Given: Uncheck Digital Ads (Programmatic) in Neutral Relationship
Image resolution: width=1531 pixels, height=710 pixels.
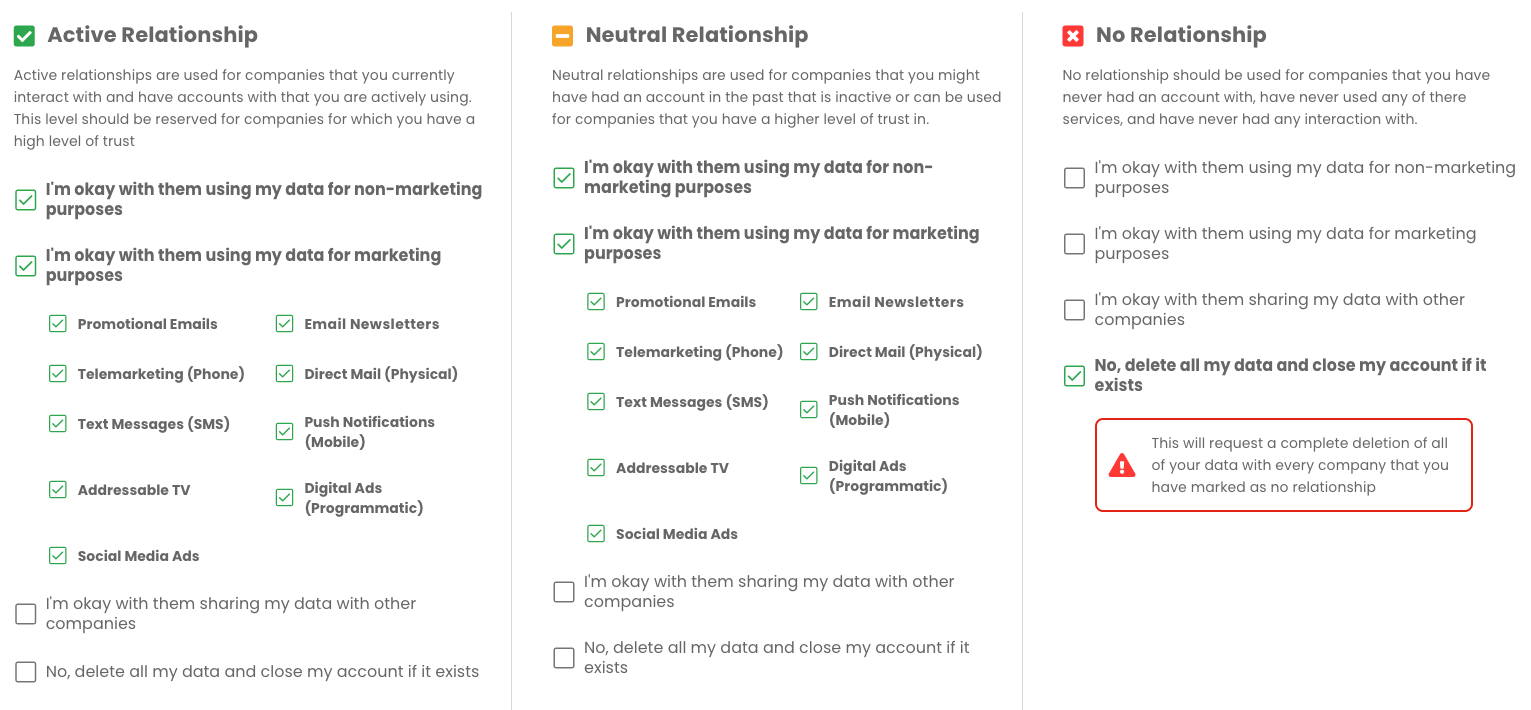Looking at the screenshot, I should click(x=809, y=476).
